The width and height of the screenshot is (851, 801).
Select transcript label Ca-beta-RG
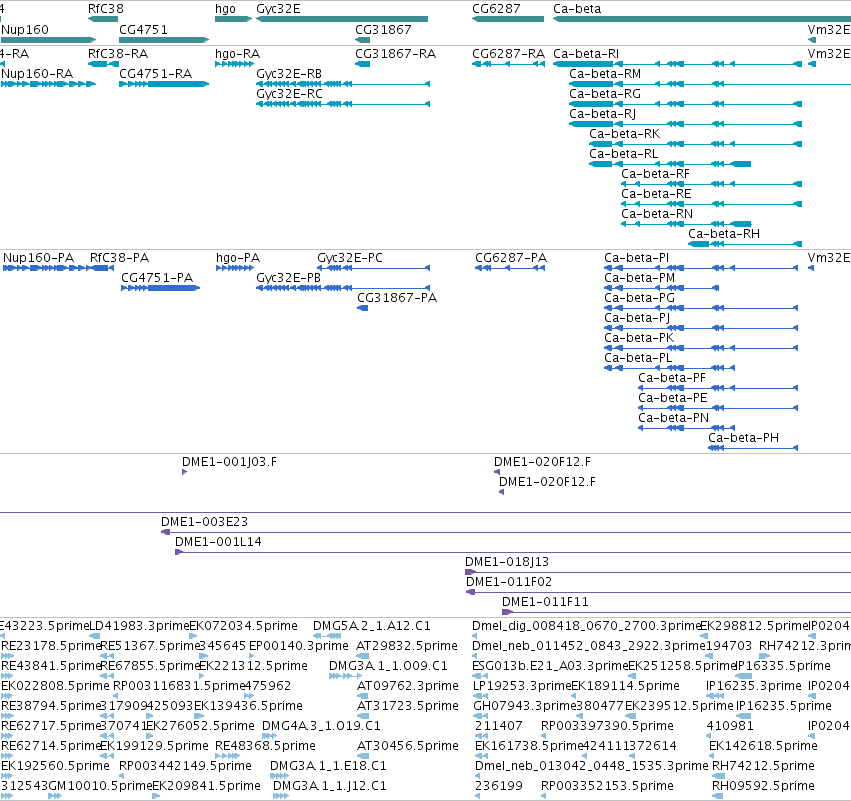605,94
